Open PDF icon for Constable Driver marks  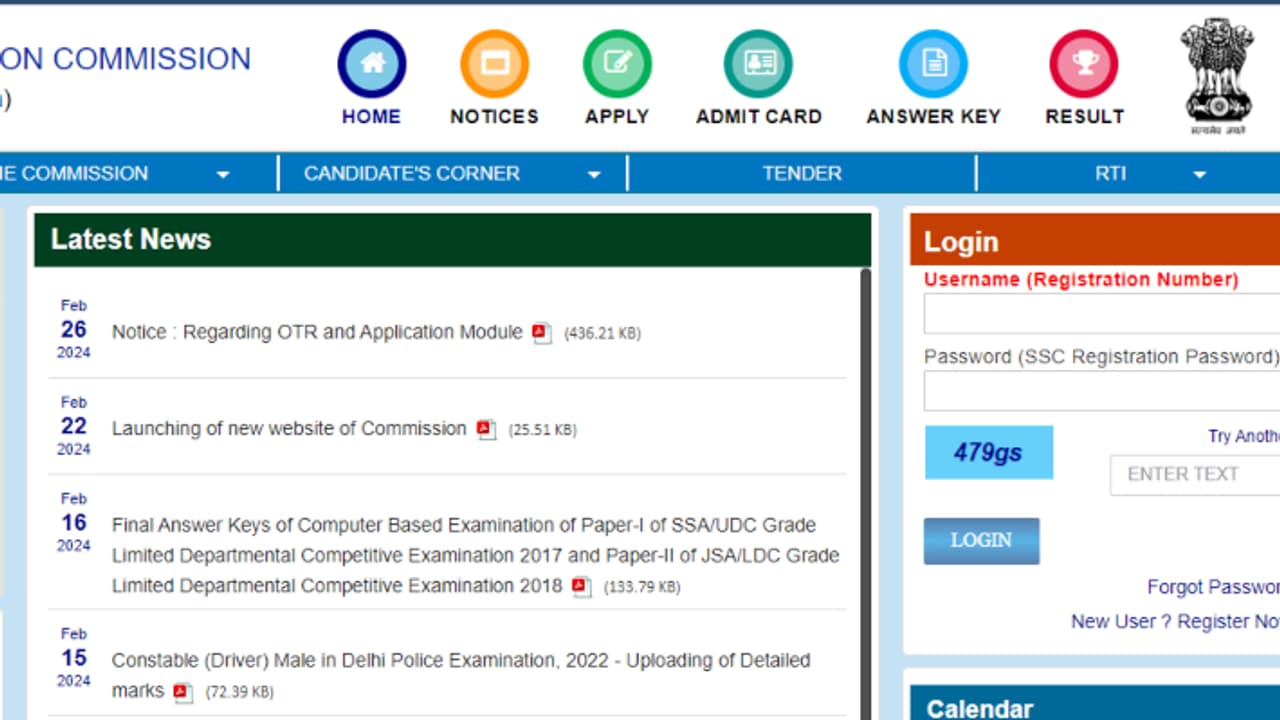pyautogui.click(x=182, y=692)
